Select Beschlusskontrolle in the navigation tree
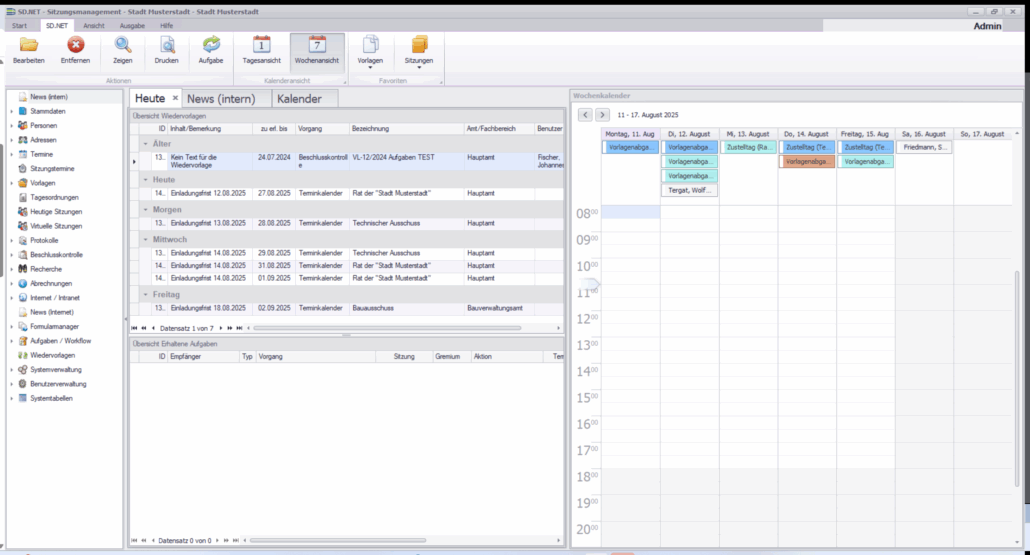Image resolution: width=1030 pixels, height=555 pixels. coord(56,254)
